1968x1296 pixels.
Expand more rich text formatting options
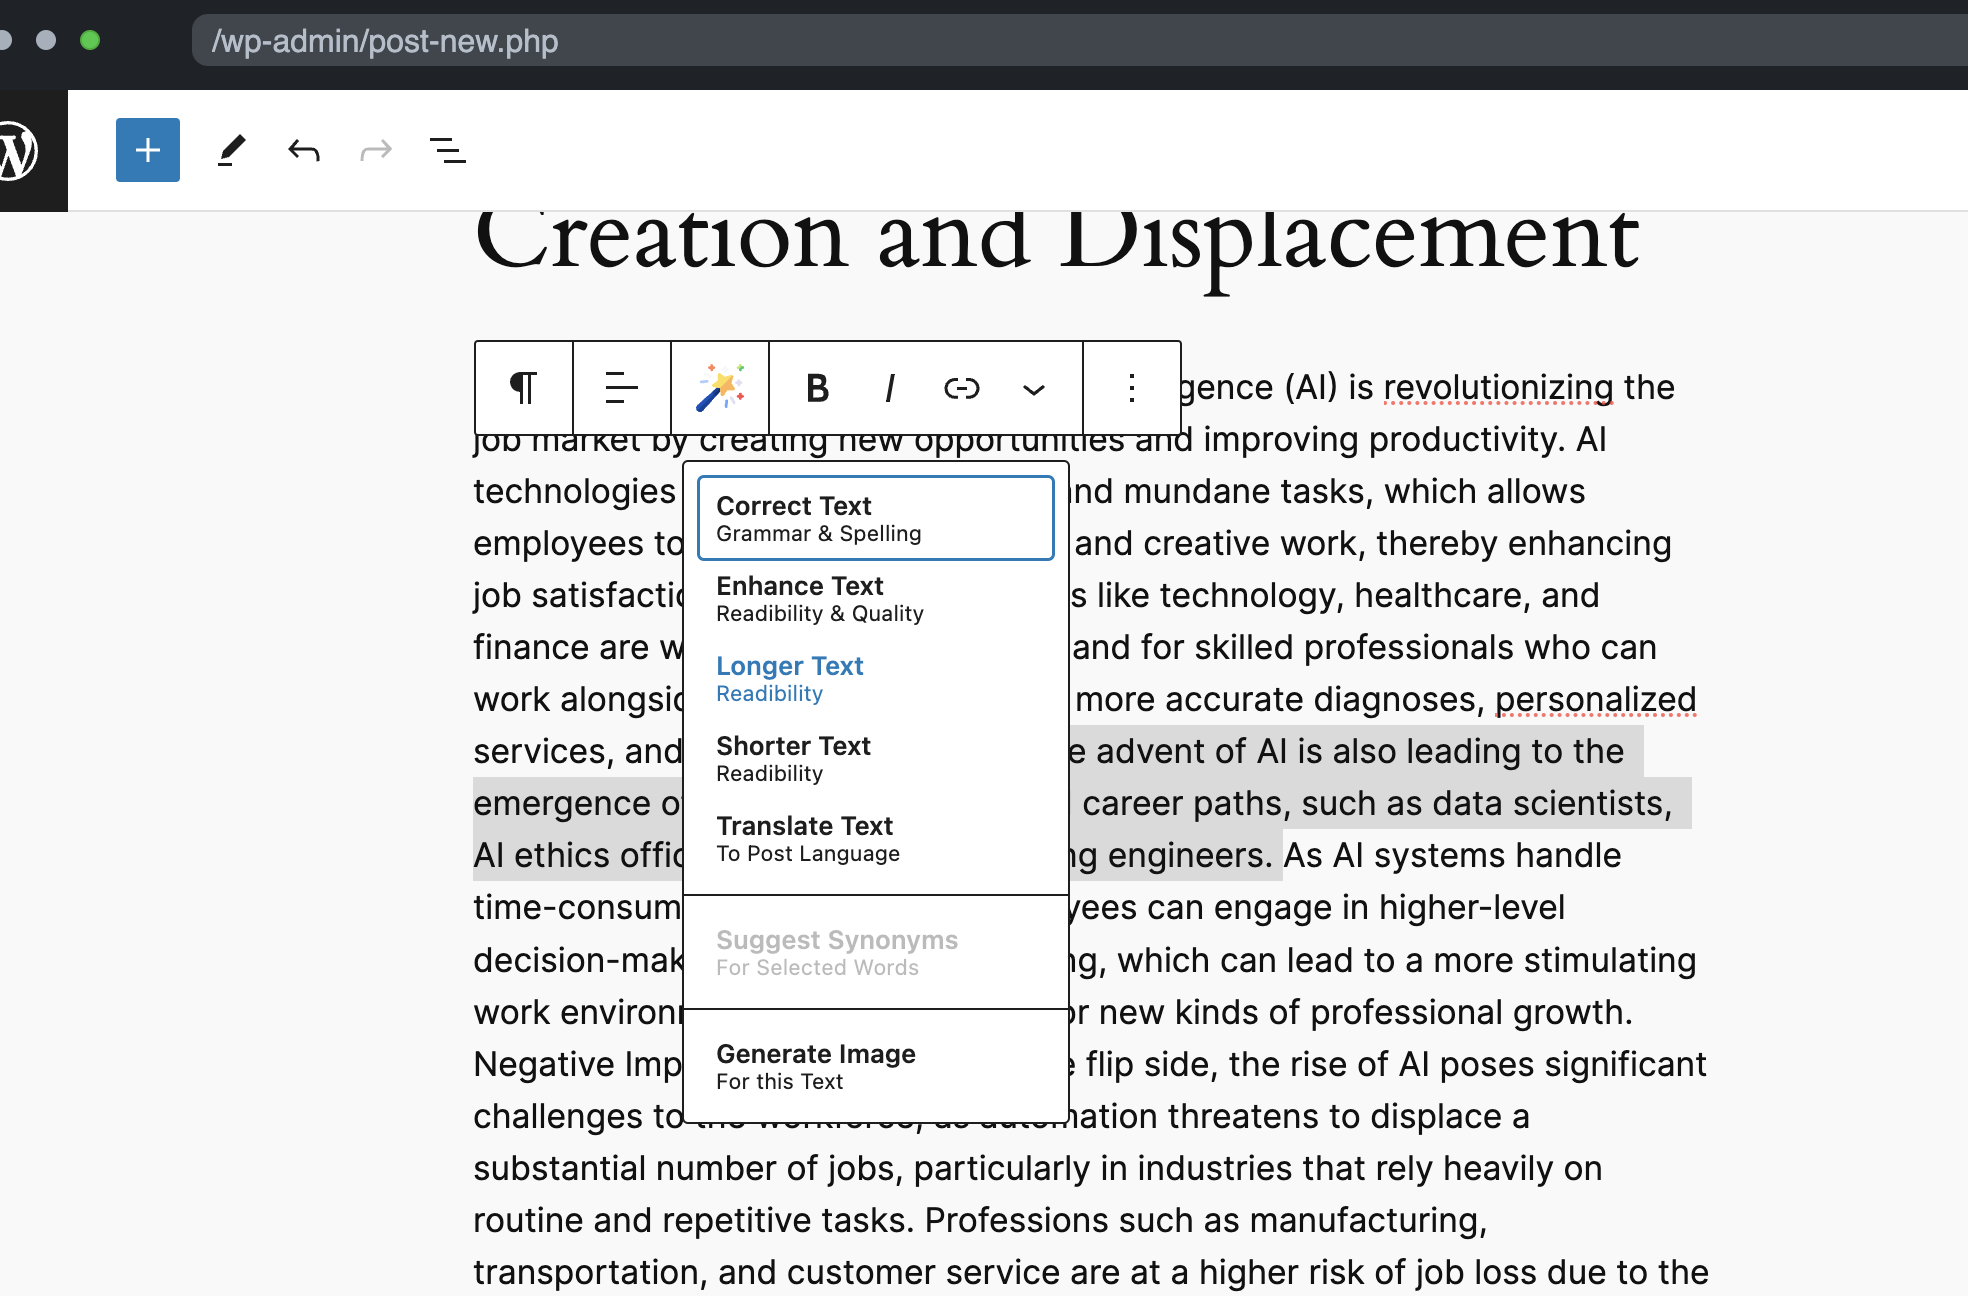[x=1034, y=389]
